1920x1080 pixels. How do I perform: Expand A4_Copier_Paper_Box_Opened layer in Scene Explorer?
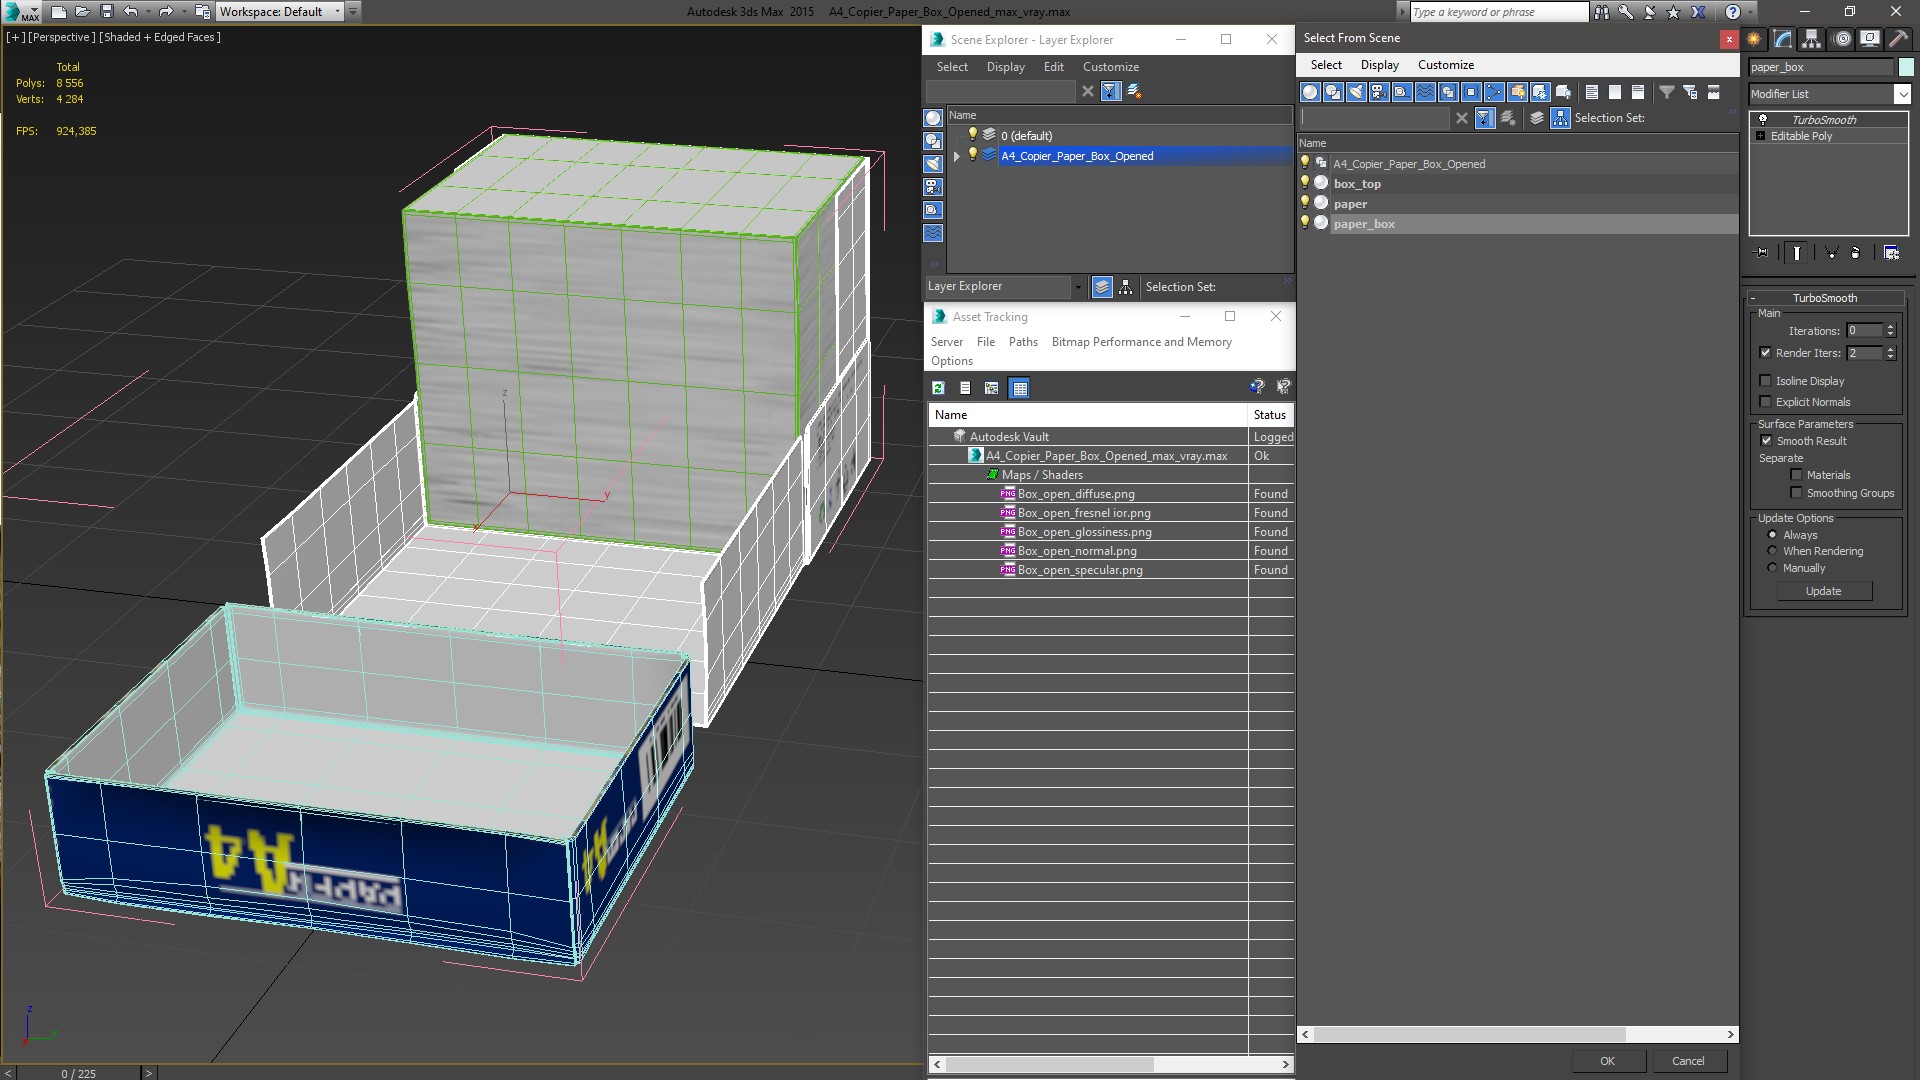[x=957, y=156]
